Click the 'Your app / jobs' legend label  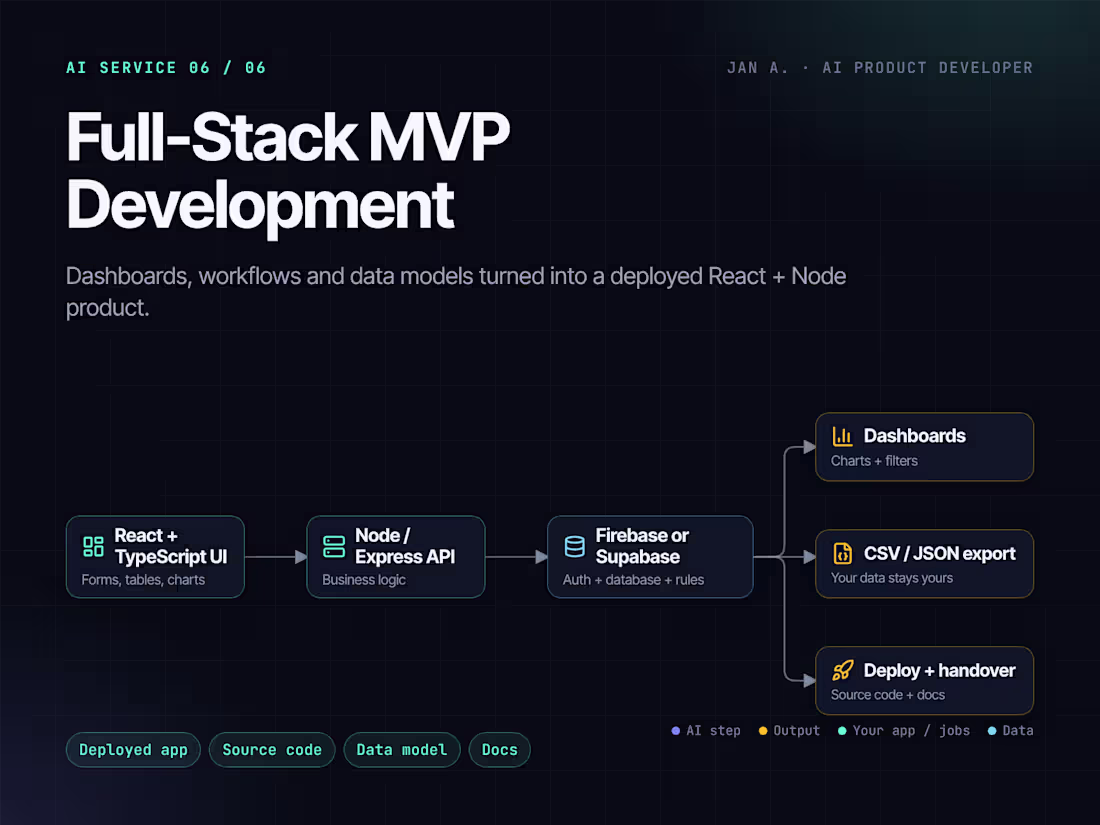(911, 731)
